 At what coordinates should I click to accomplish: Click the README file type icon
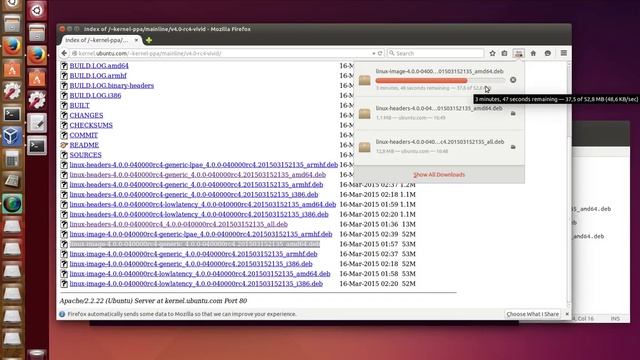[x=64, y=145]
